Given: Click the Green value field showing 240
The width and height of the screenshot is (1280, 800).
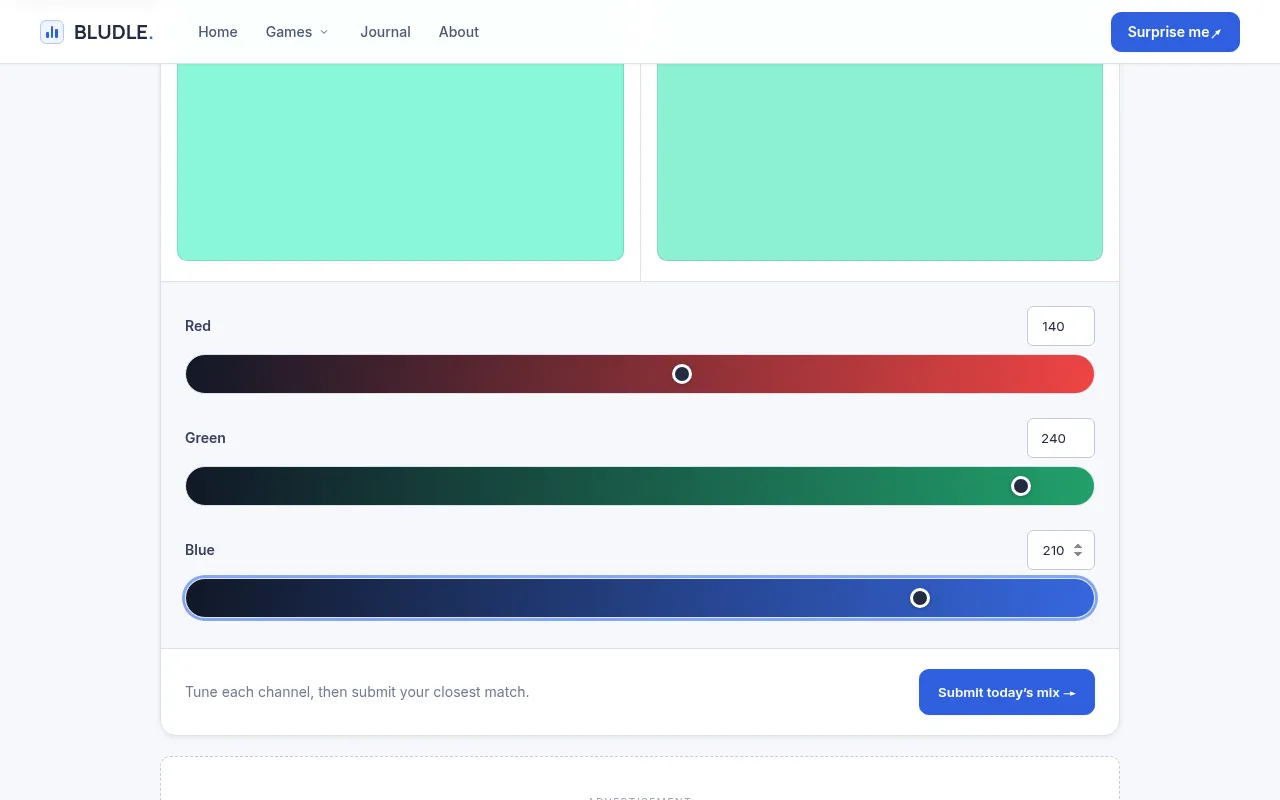Looking at the screenshot, I should tap(1061, 438).
